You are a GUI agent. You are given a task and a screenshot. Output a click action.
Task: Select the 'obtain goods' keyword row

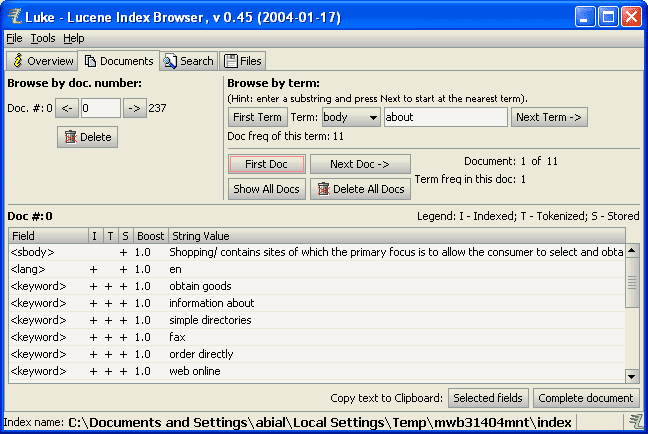coord(317,286)
